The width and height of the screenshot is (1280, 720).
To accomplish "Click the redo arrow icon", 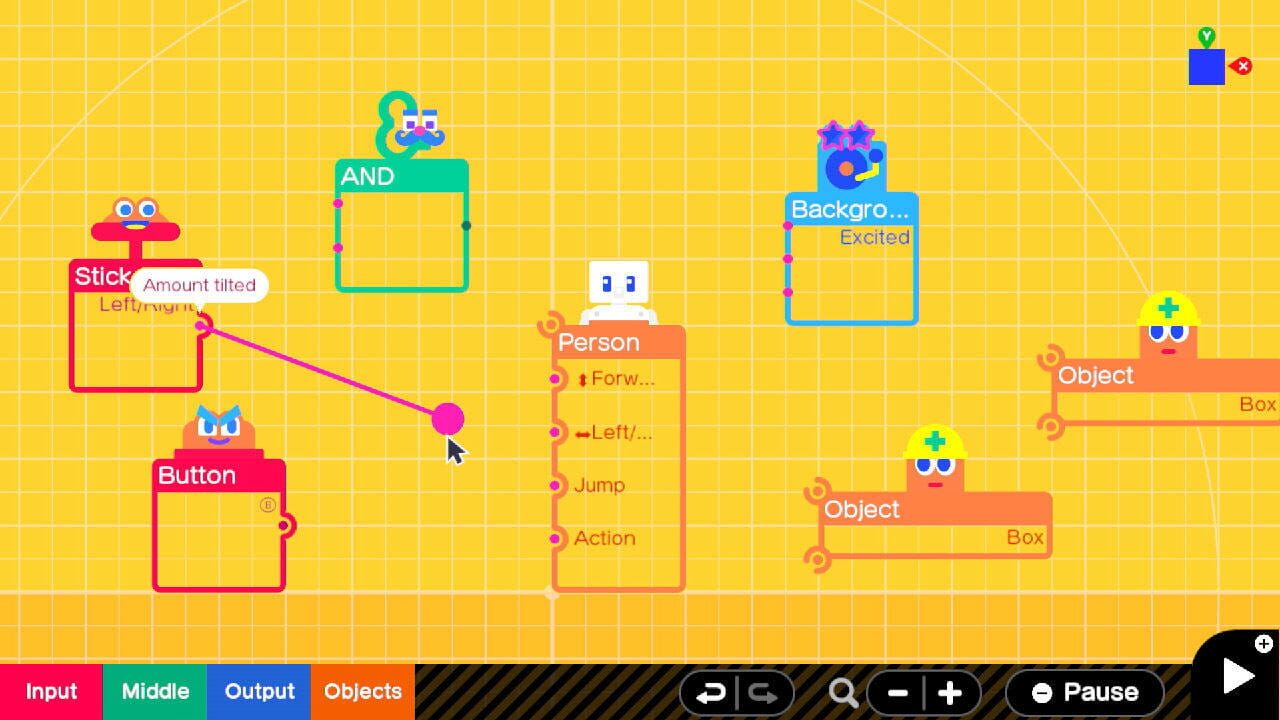I will click(762, 691).
